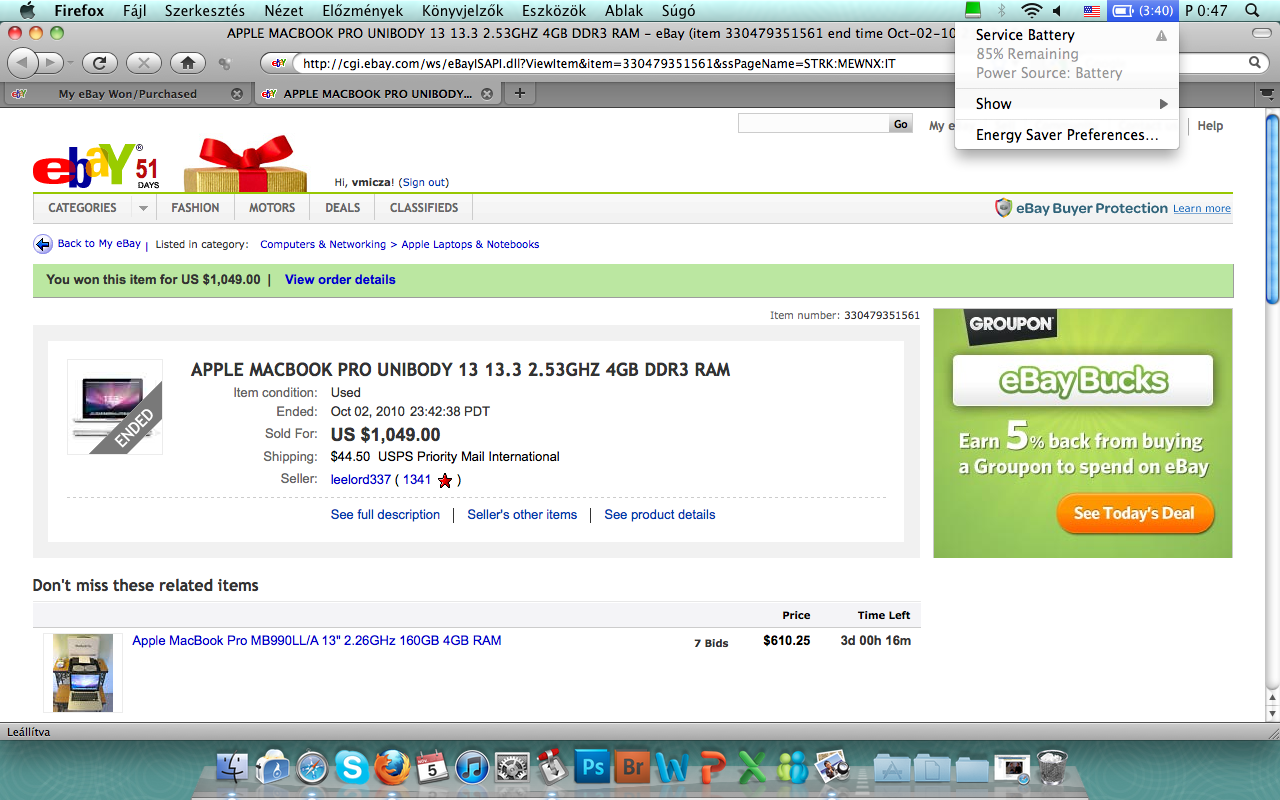Click the View order details link
The width and height of the screenshot is (1280, 800).
pos(340,280)
